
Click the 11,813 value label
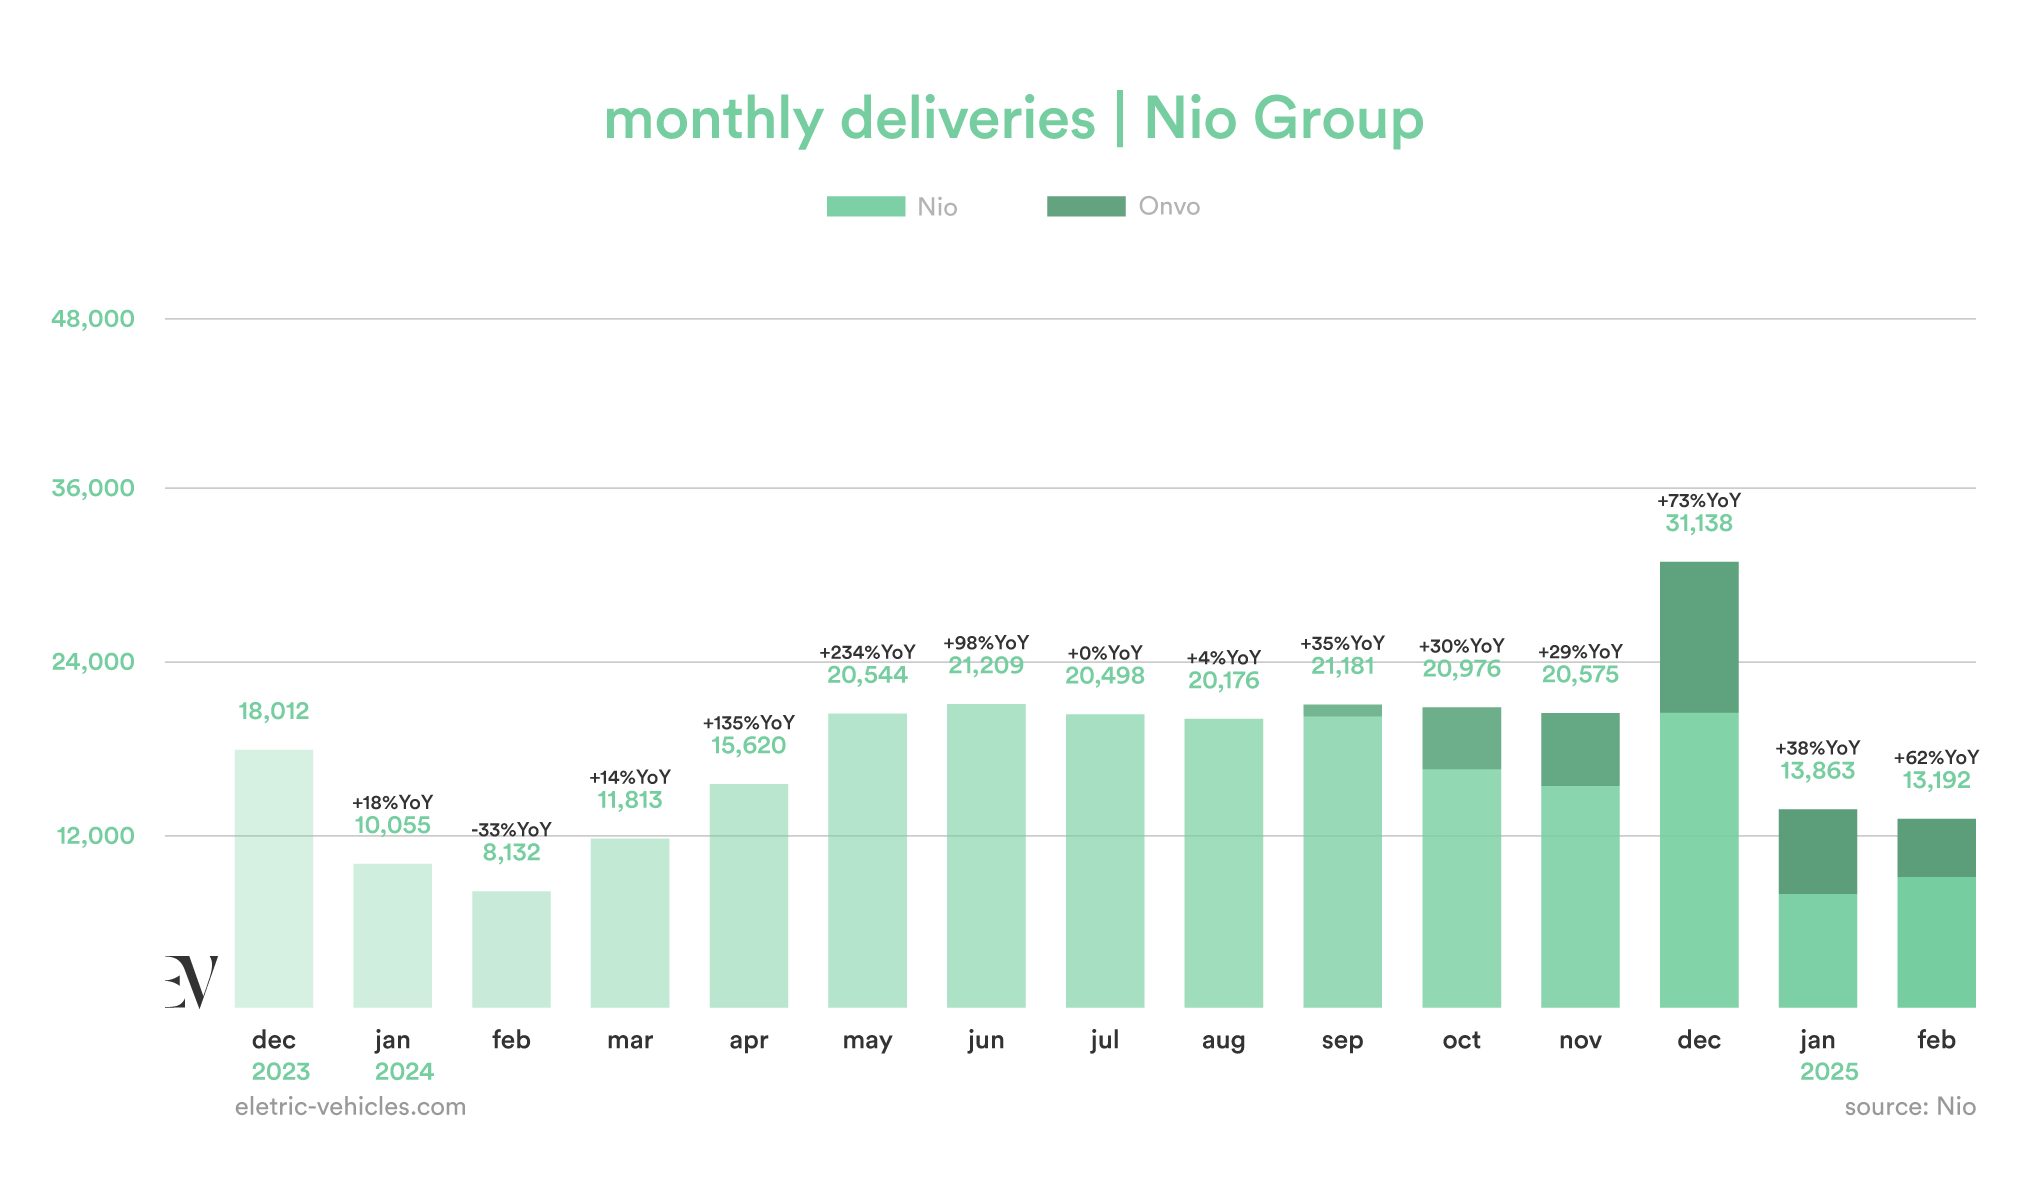click(630, 800)
